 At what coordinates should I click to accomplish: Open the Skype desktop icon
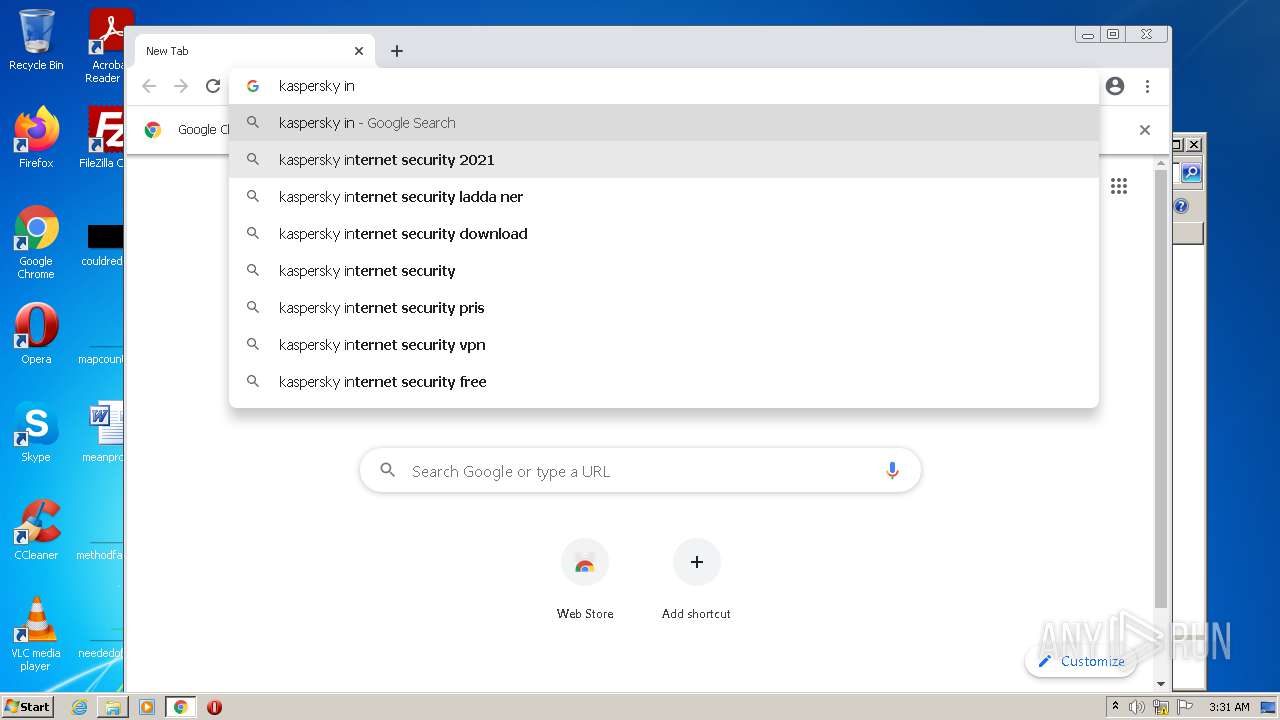tap(36, 432)
